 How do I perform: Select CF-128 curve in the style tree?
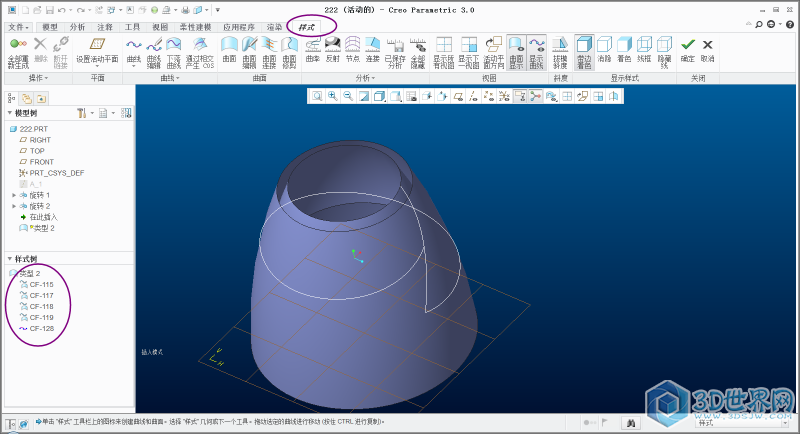37,328
